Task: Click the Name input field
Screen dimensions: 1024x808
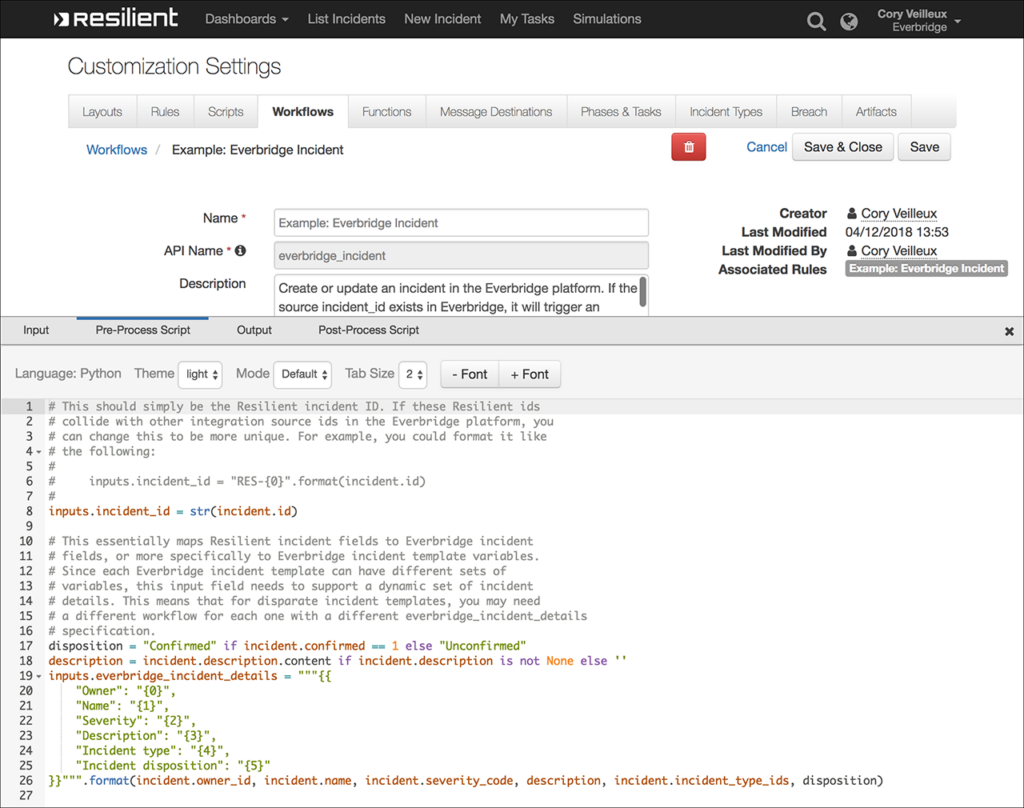Action: (461, 223)
